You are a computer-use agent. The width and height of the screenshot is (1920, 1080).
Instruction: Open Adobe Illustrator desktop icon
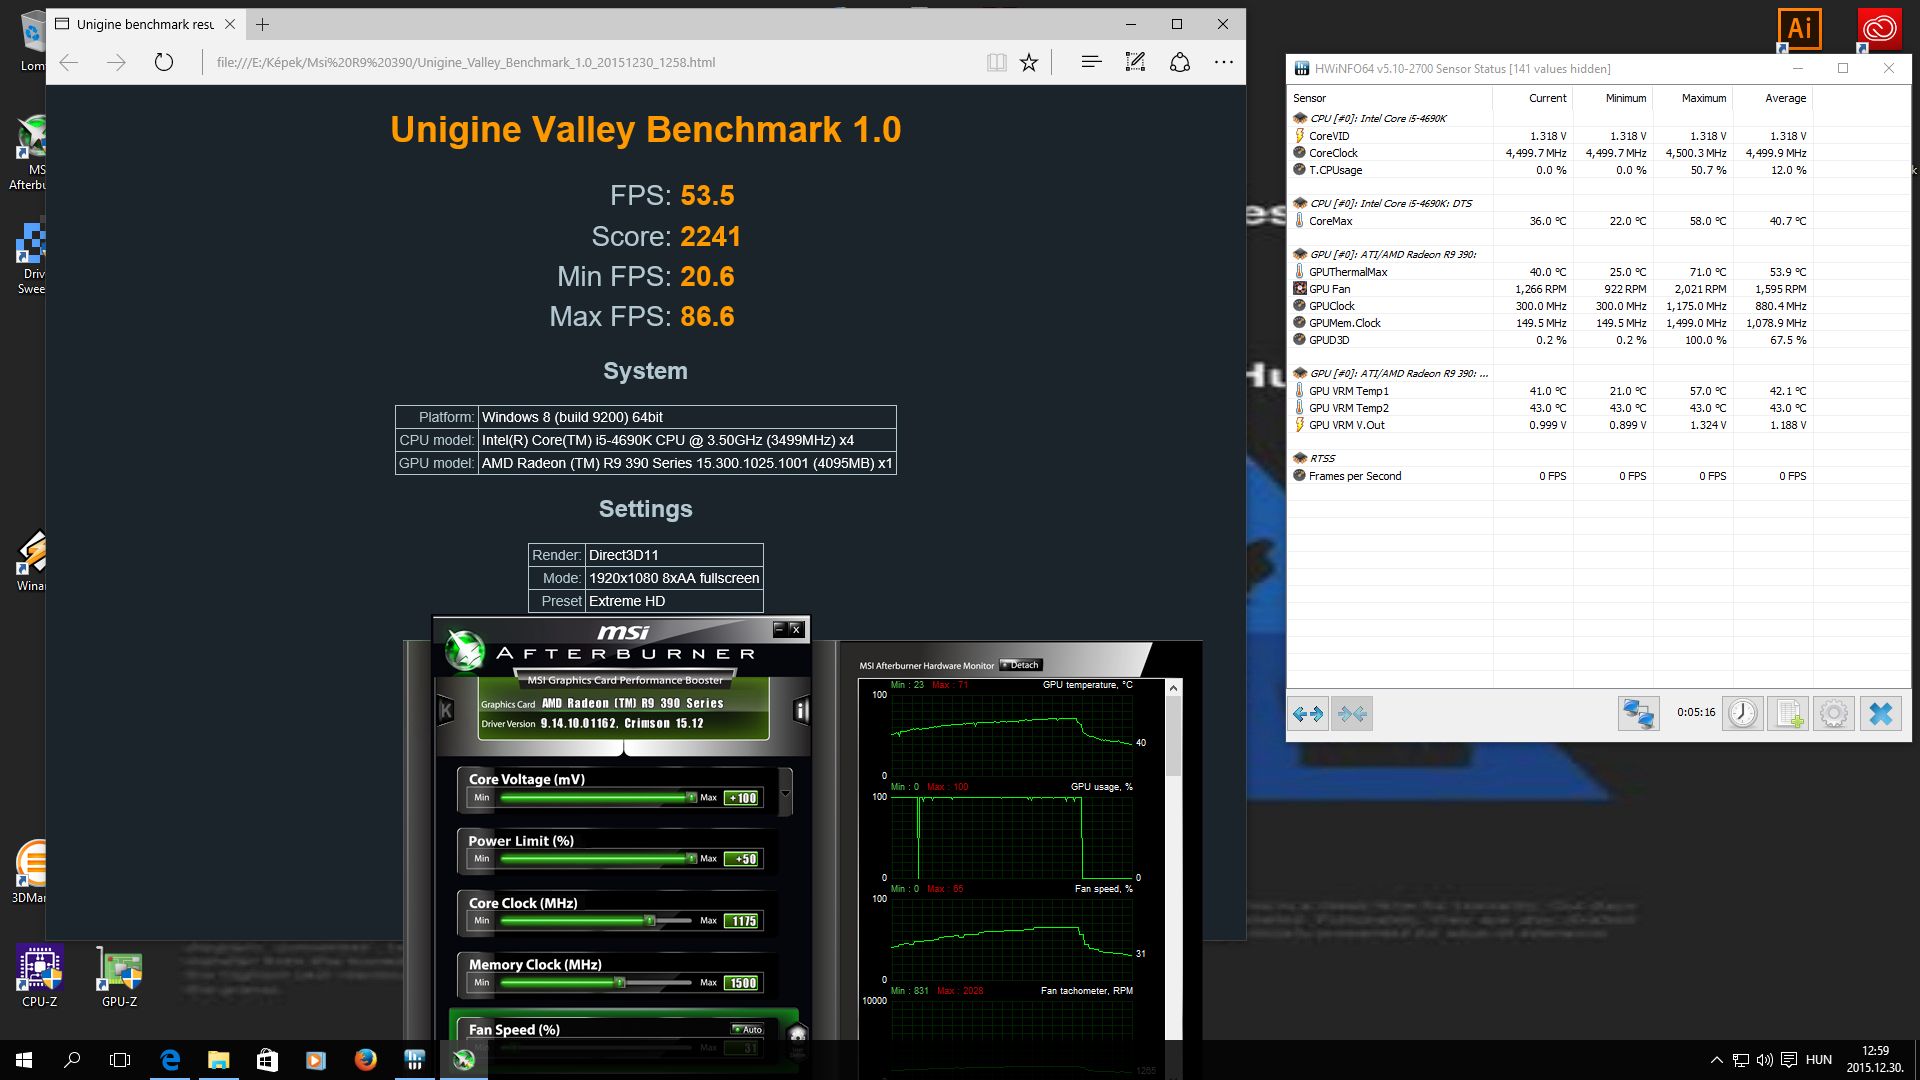click(1799, 29)
